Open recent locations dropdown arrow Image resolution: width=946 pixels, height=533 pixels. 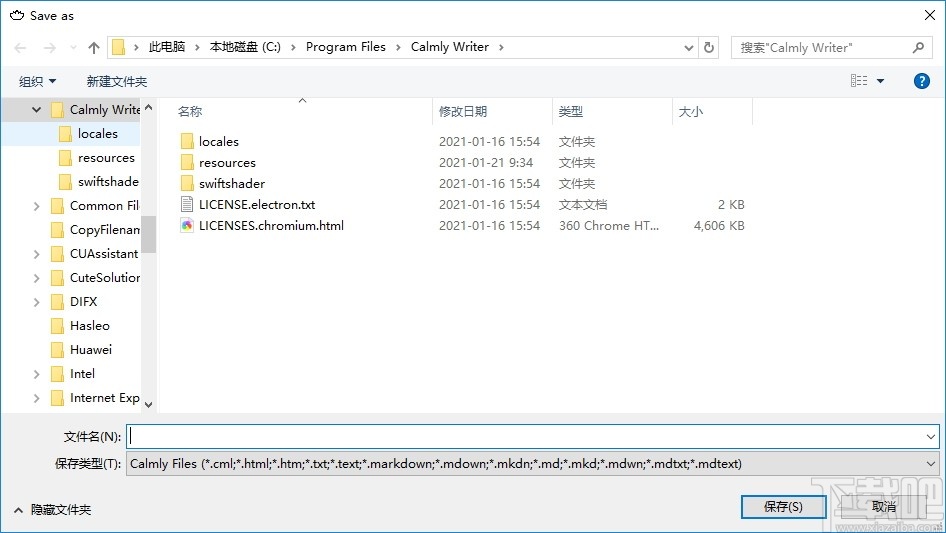point(73,48)
